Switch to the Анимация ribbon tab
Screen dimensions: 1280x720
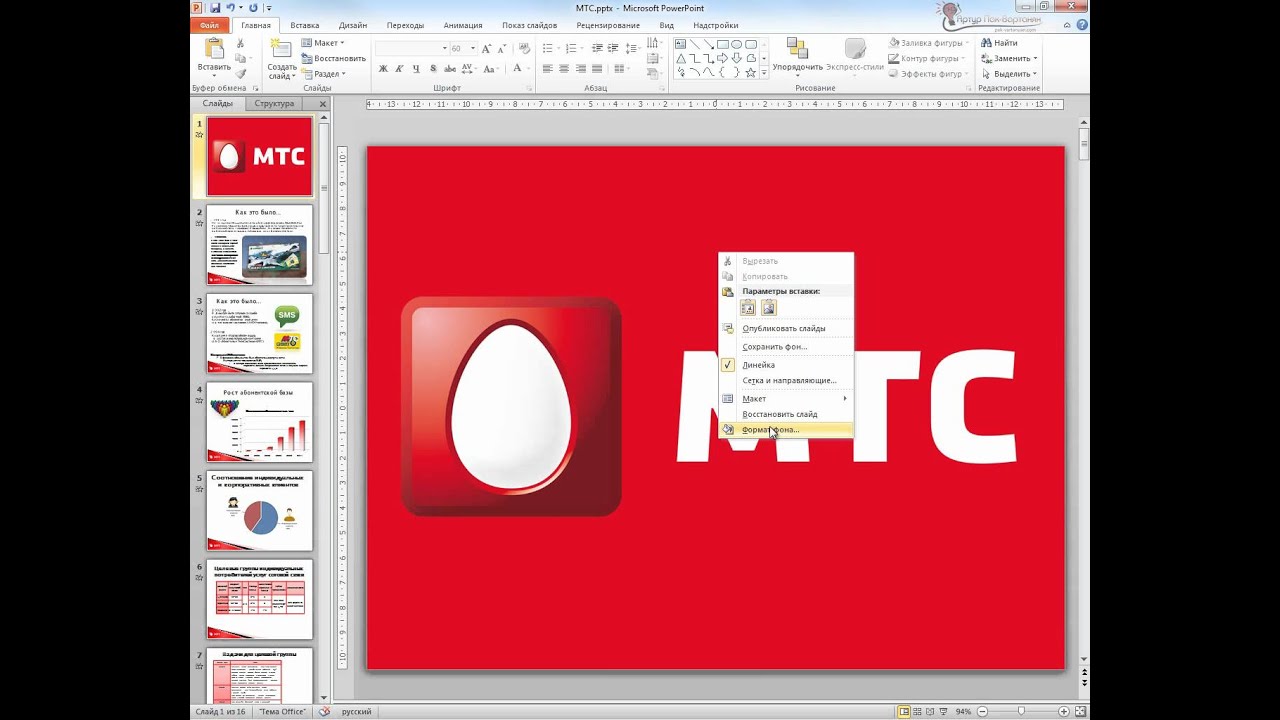463,25
